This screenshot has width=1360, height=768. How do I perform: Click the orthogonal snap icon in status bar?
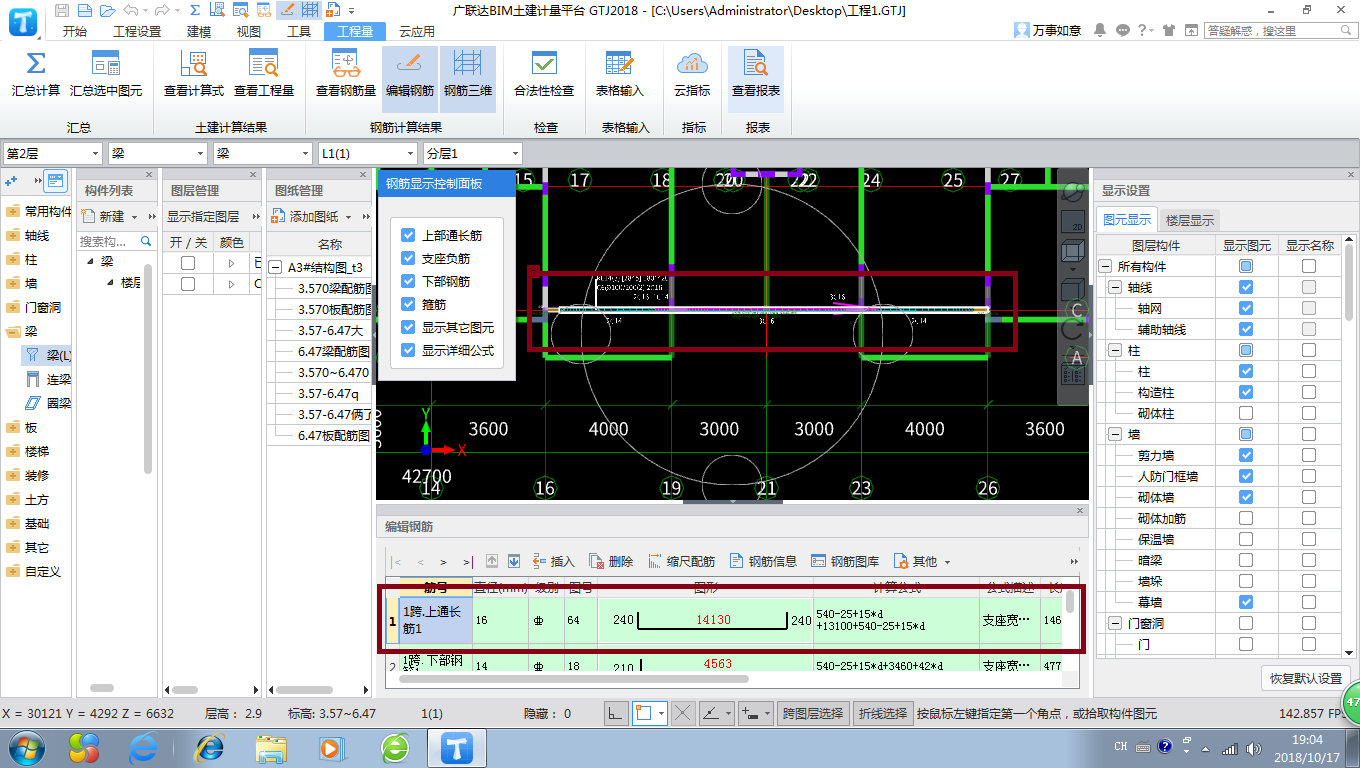coord(616,713)
